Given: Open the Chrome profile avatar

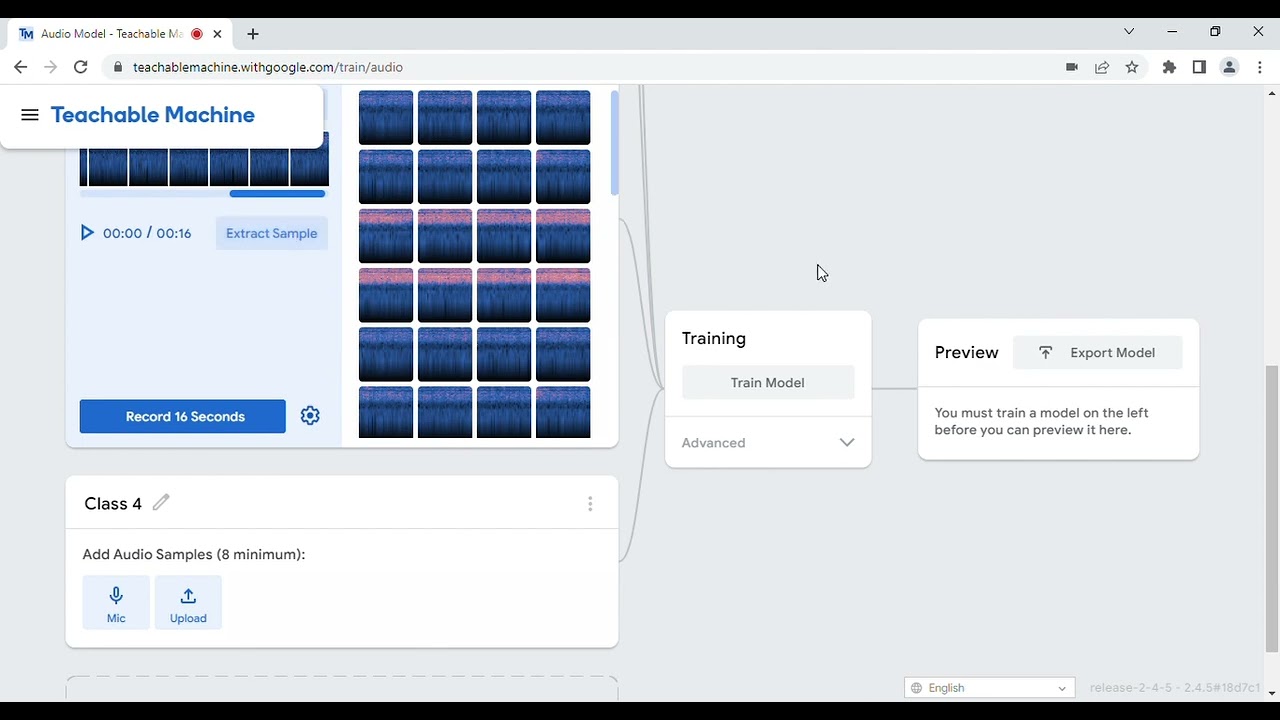Looking at the screenshot, I should [x=1230, y=67].
